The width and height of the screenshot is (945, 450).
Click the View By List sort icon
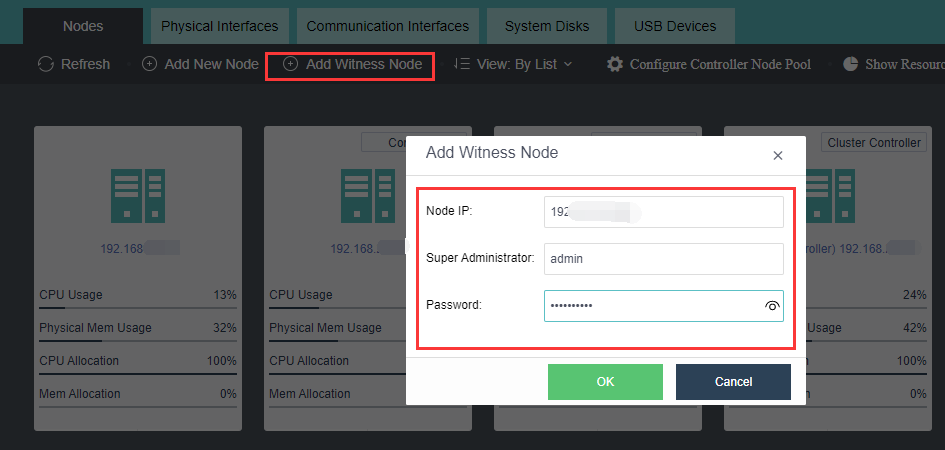[x=461, y=64]
